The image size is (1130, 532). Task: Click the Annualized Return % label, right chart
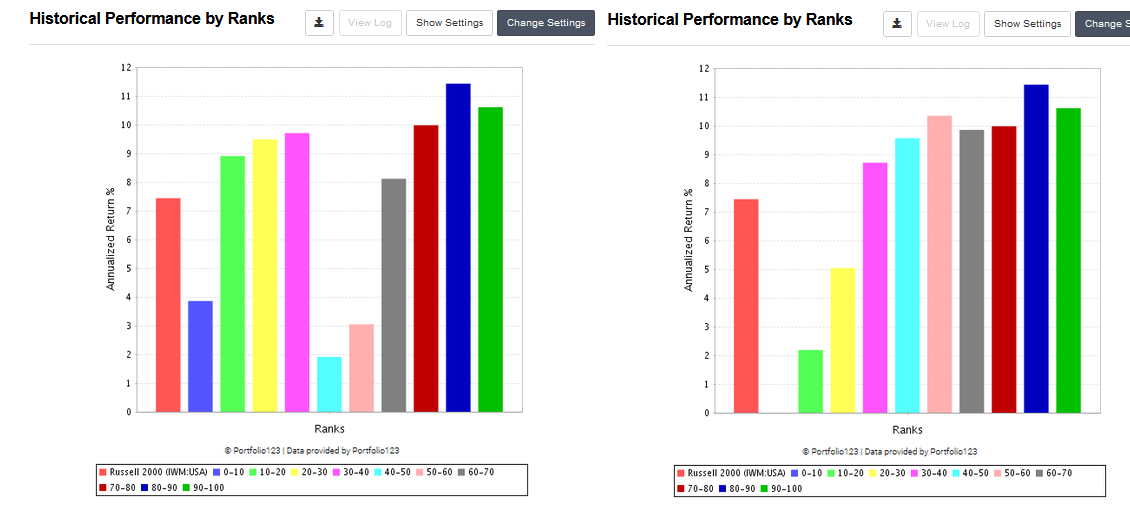[x=688, y=240]
